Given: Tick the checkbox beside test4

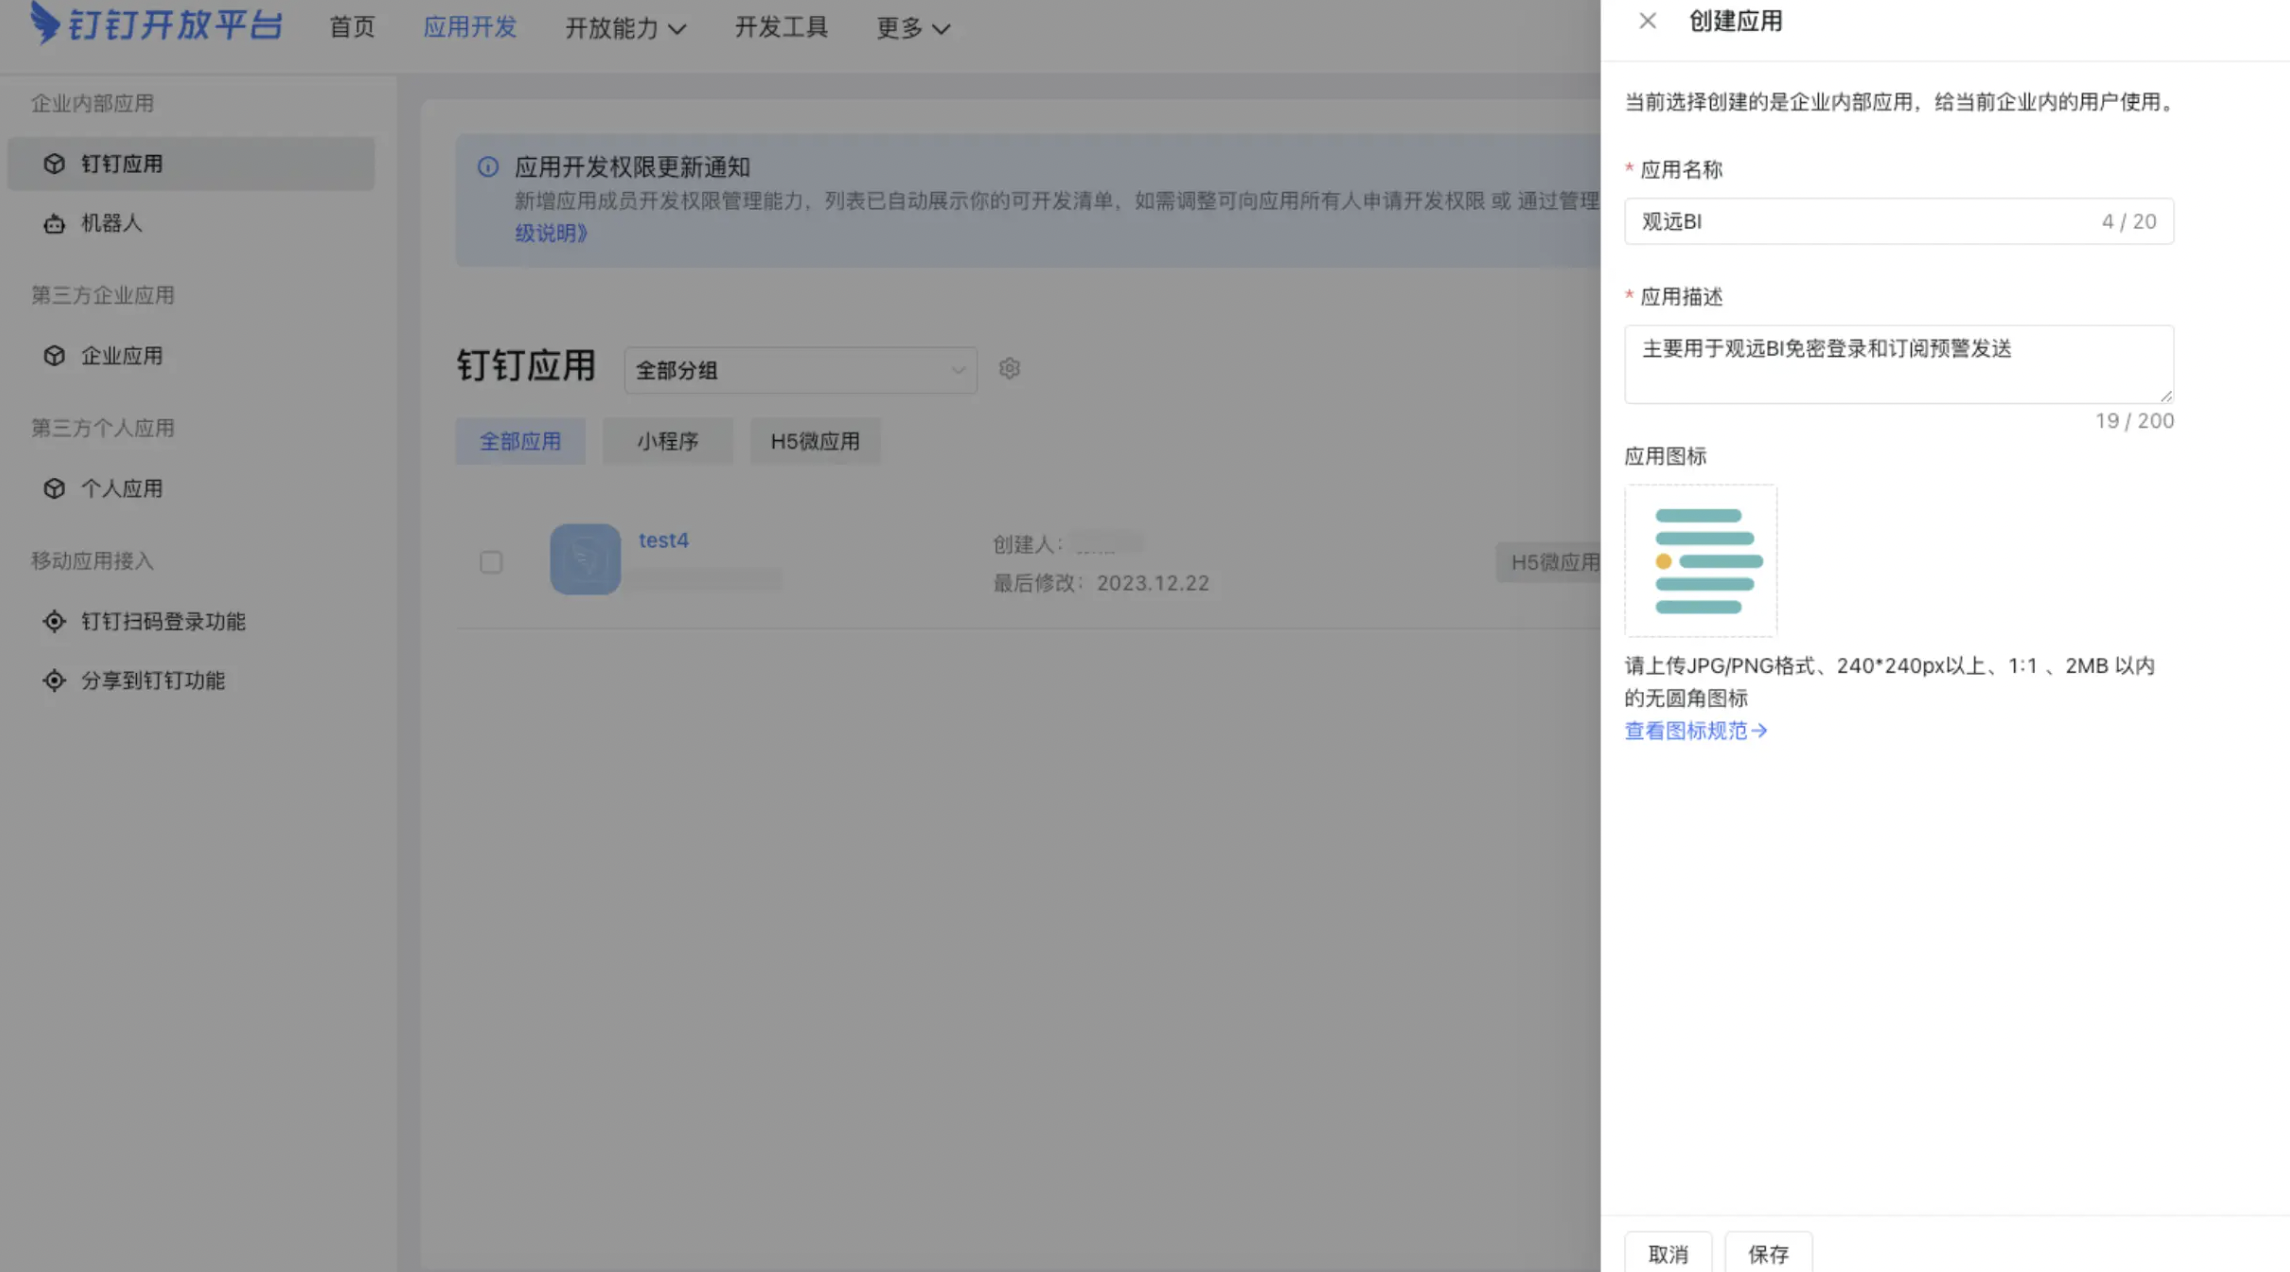Looking at the screenshot, I should (491, 562).
